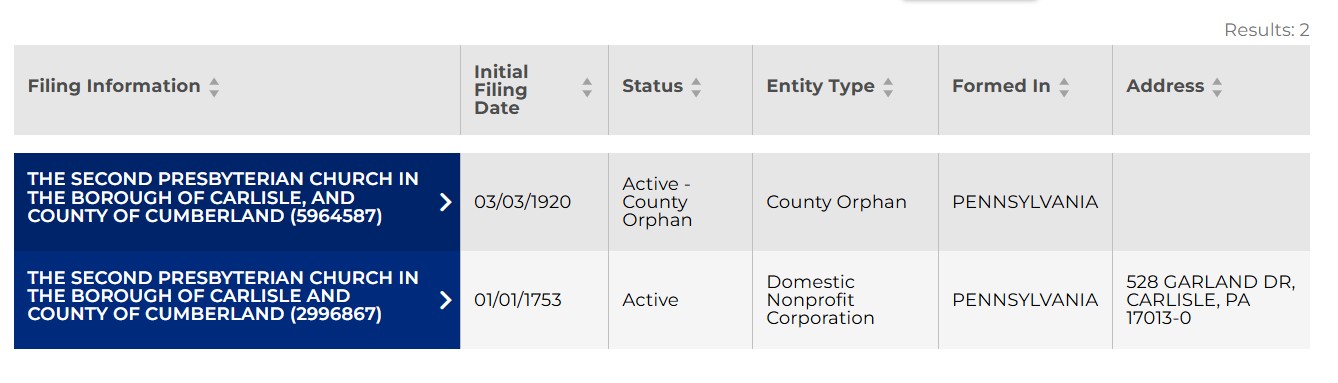Expand entity 5964587 chevron arrow

click(446, 202)
